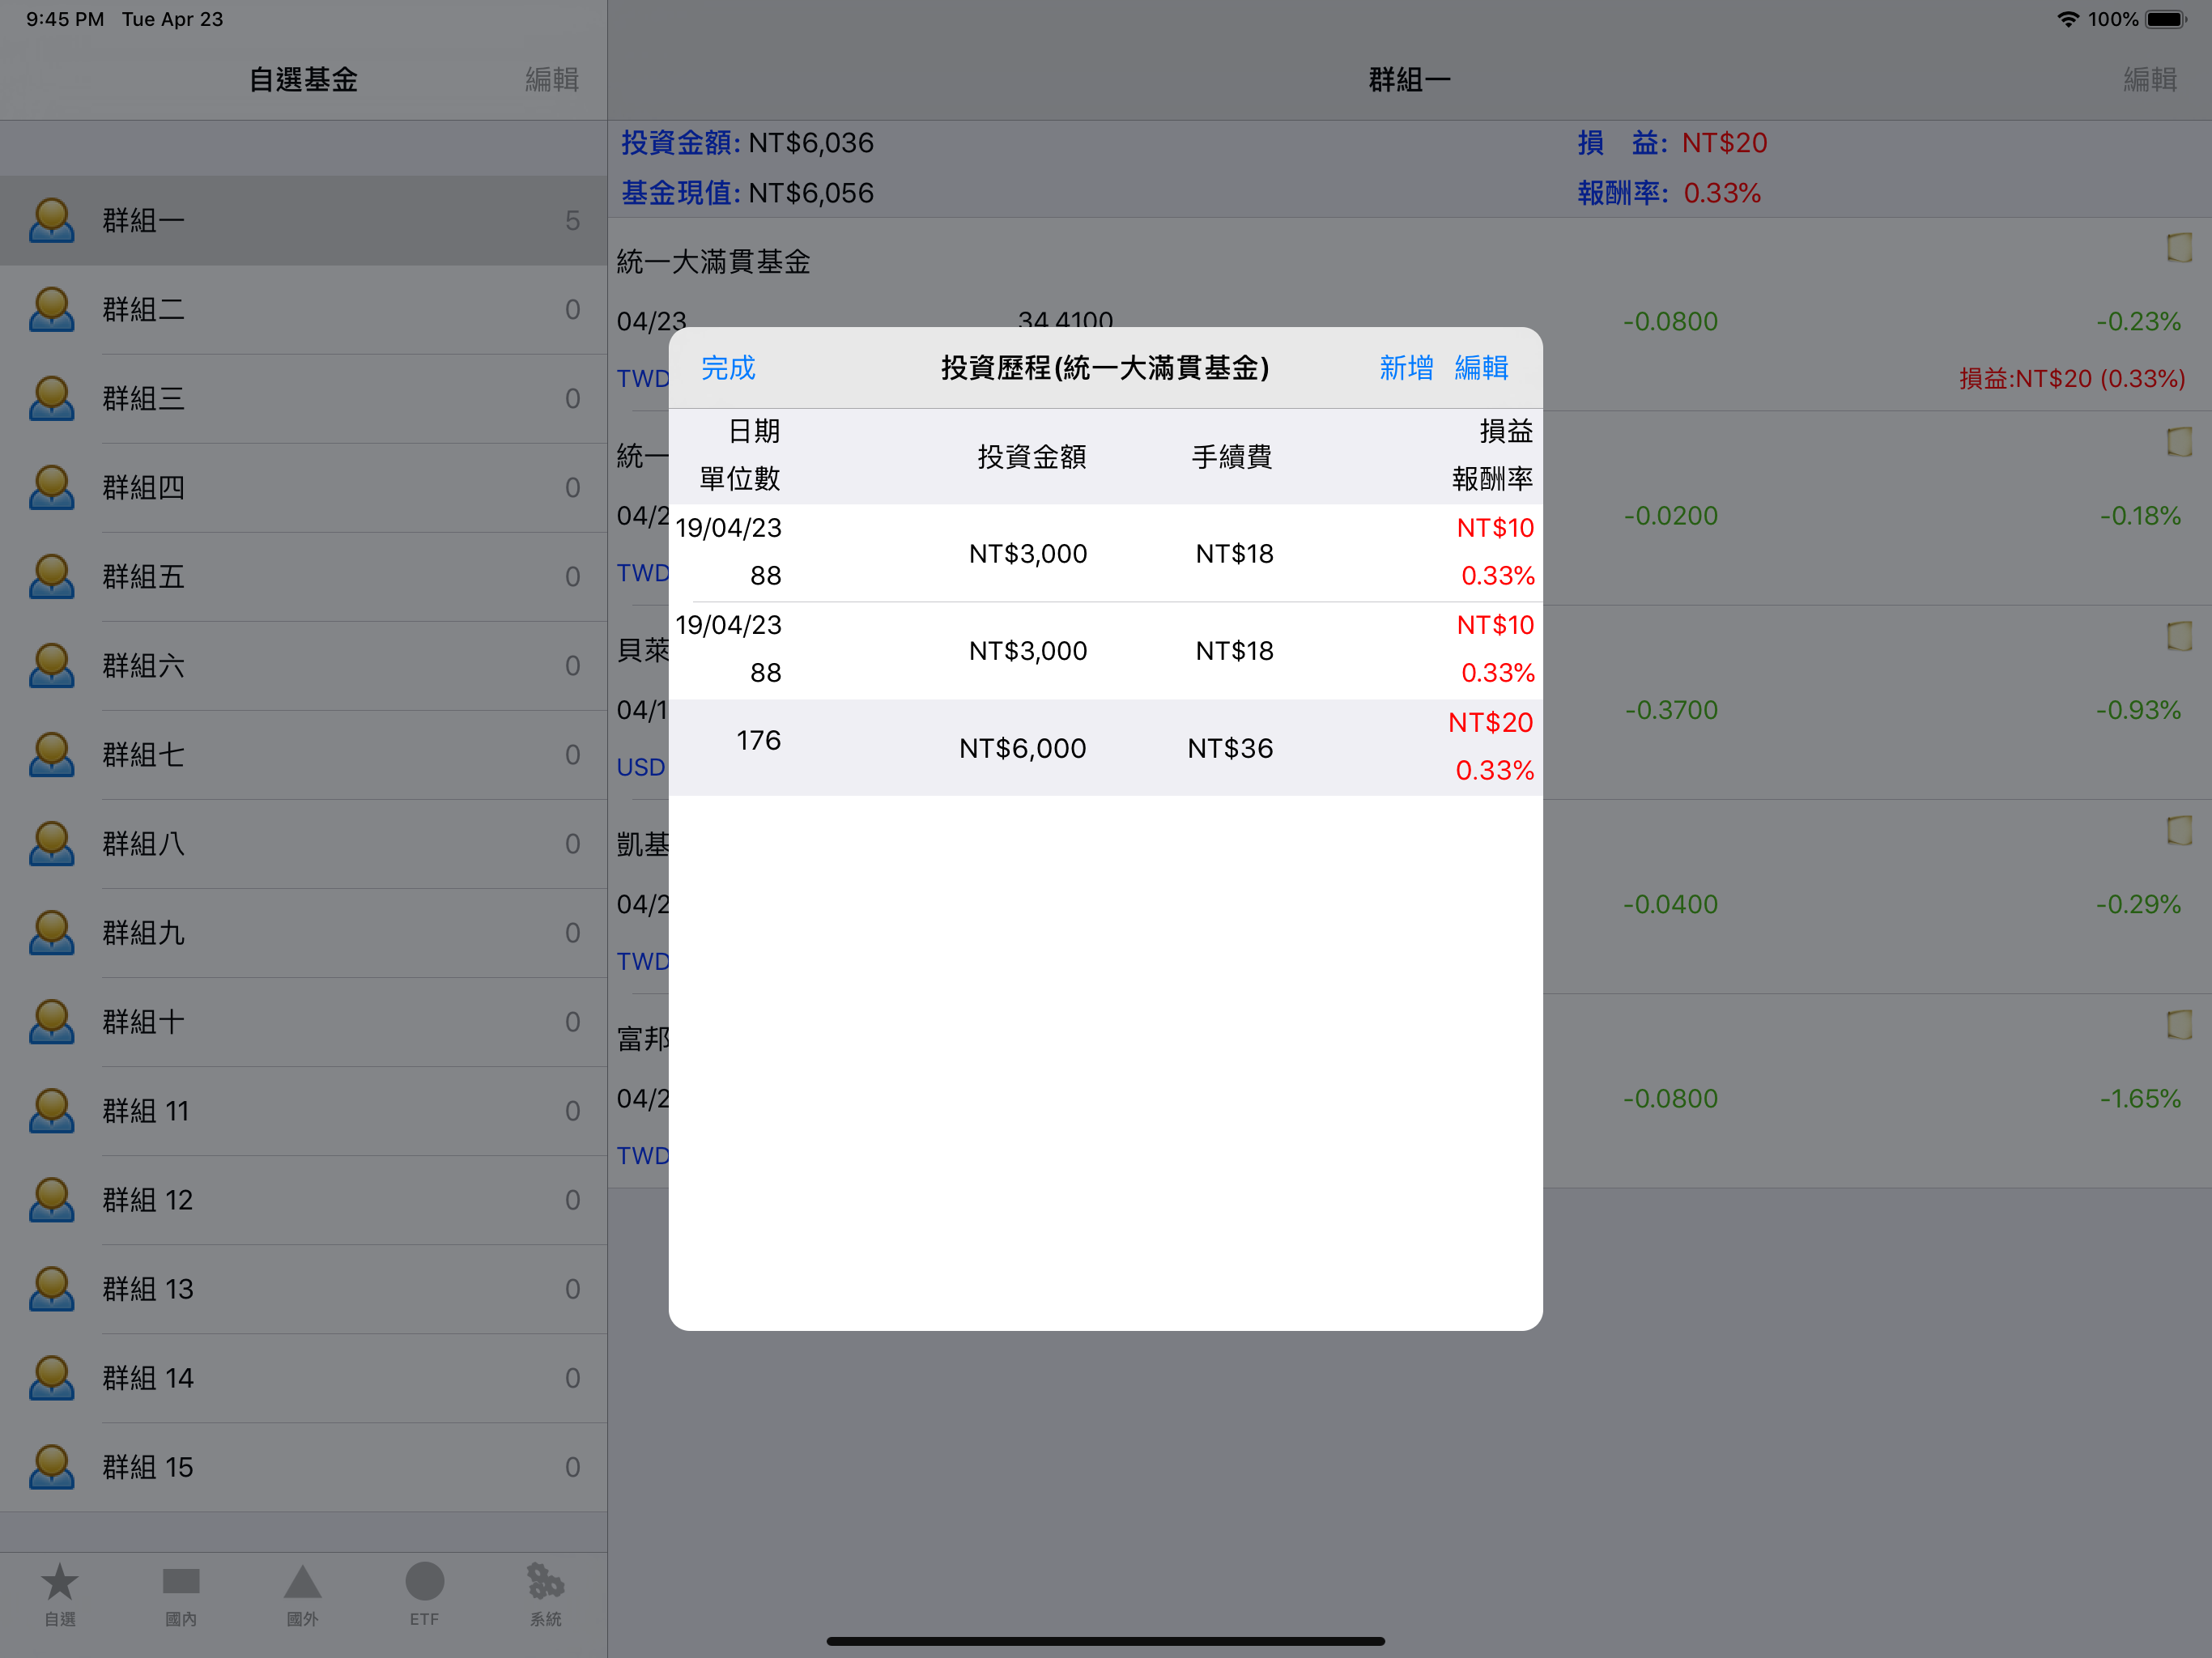Tap 編輯 in the investment history dialog
The width and height of the screenshot is (2212, 1658).
click(1481, 368)
